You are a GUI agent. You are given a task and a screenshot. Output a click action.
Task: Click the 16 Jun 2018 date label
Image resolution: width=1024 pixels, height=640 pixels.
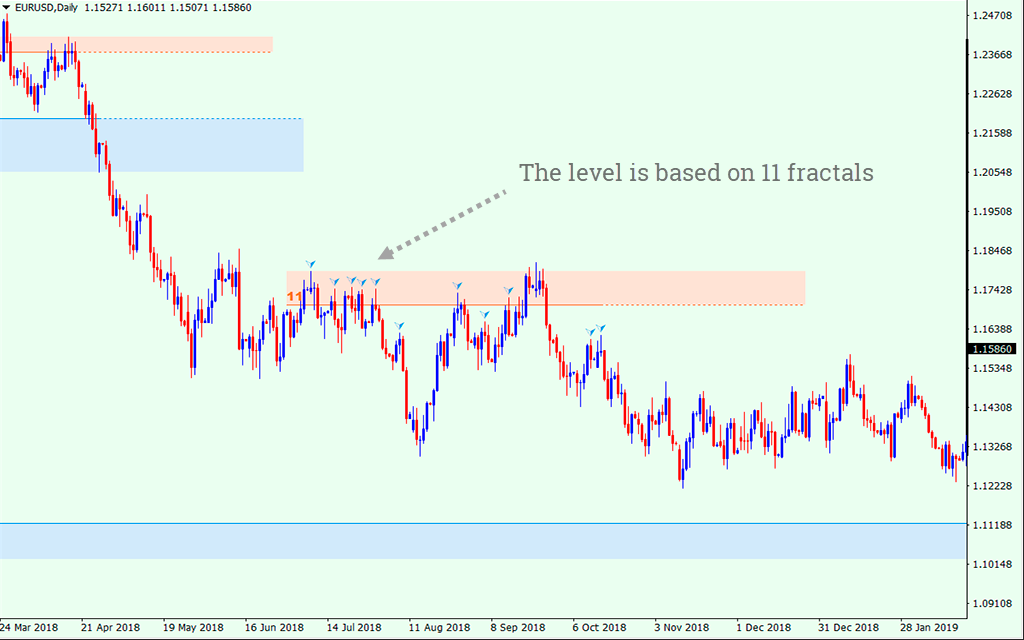pyautogui.click(x=274, y=628)
